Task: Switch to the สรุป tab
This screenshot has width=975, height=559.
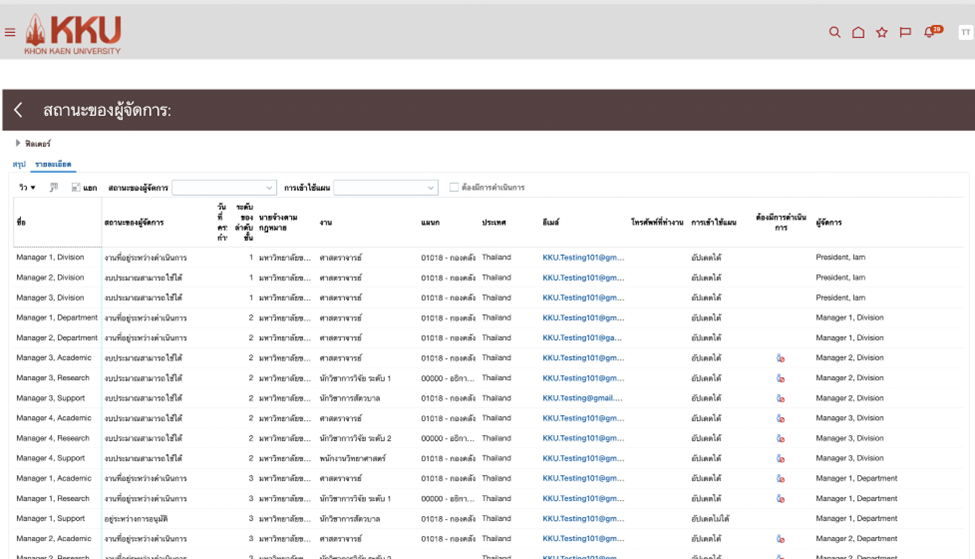Action: (x=18, y=164)
